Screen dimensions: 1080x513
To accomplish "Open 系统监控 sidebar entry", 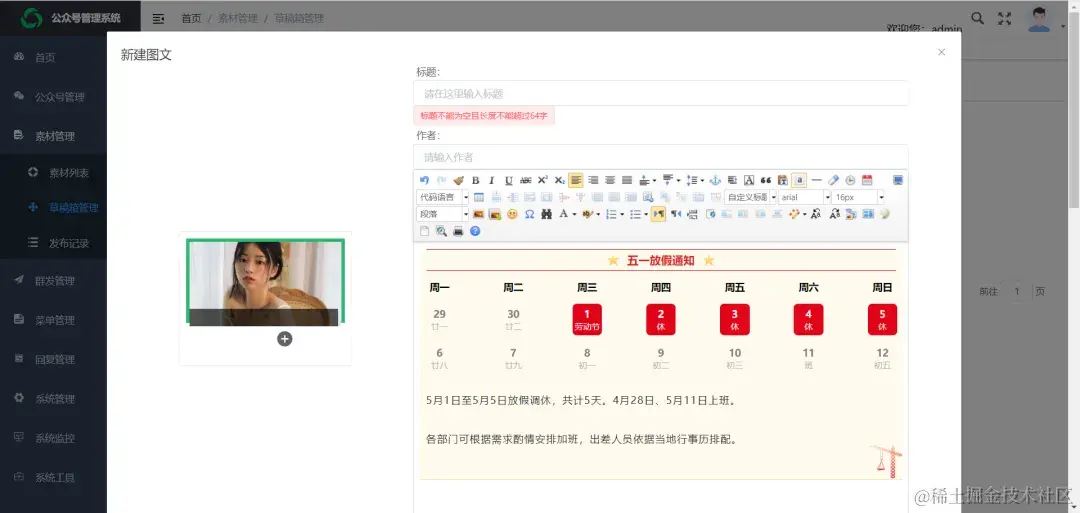I will [x=53, y=437].
